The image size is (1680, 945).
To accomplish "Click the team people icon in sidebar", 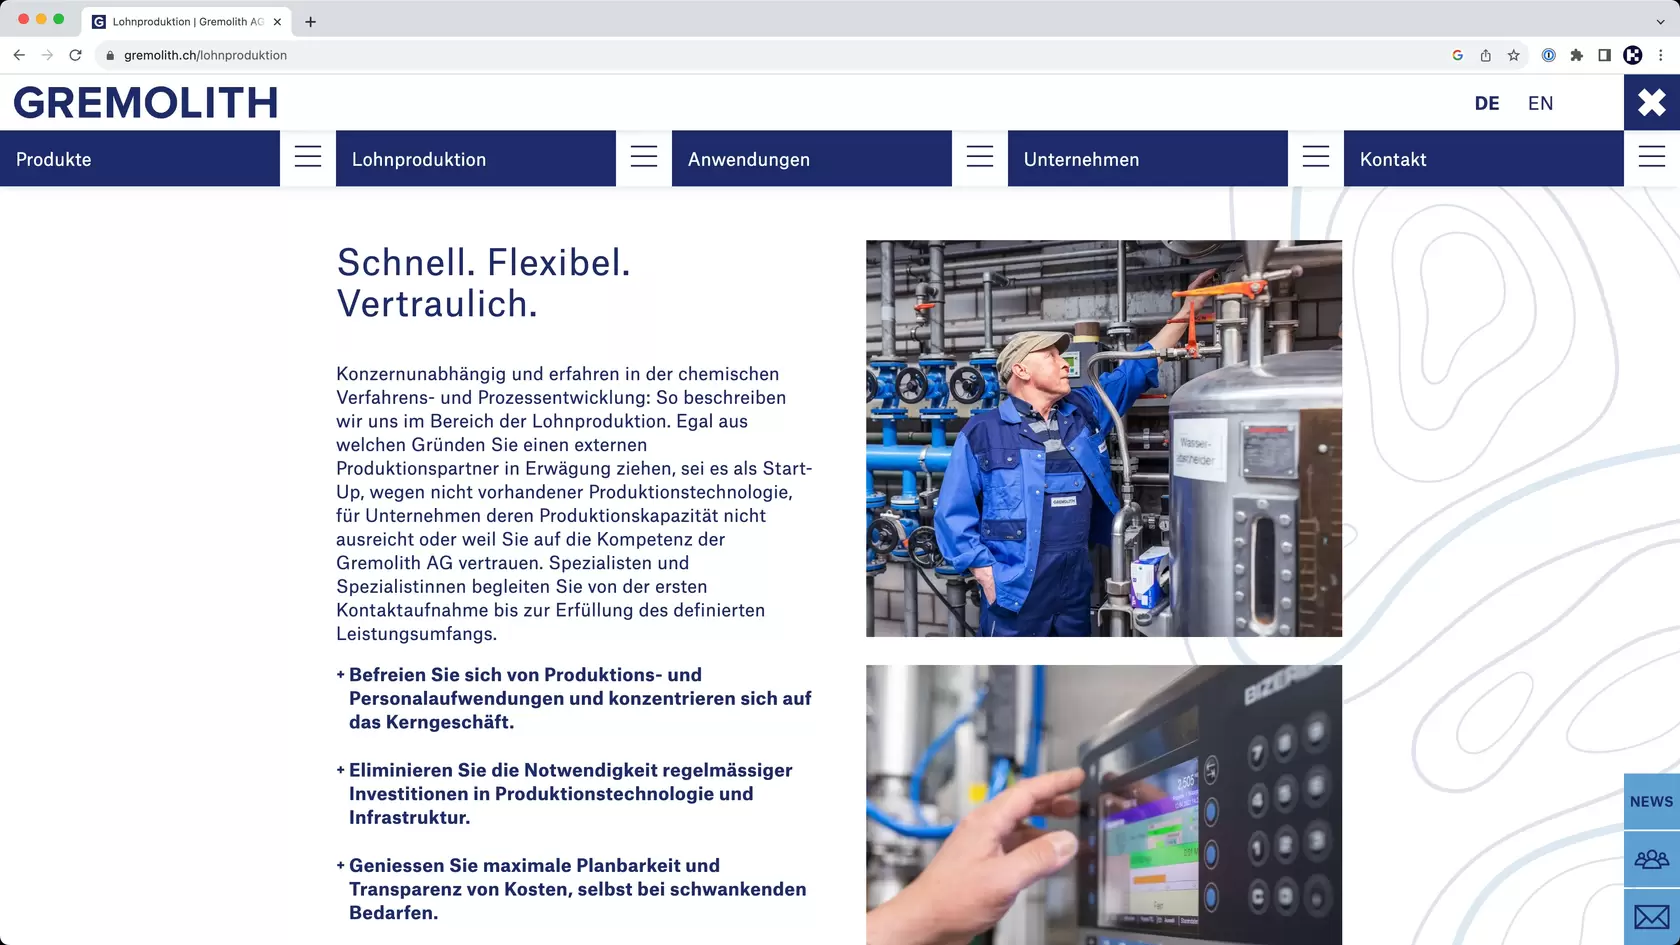I will coord(1651,859).
